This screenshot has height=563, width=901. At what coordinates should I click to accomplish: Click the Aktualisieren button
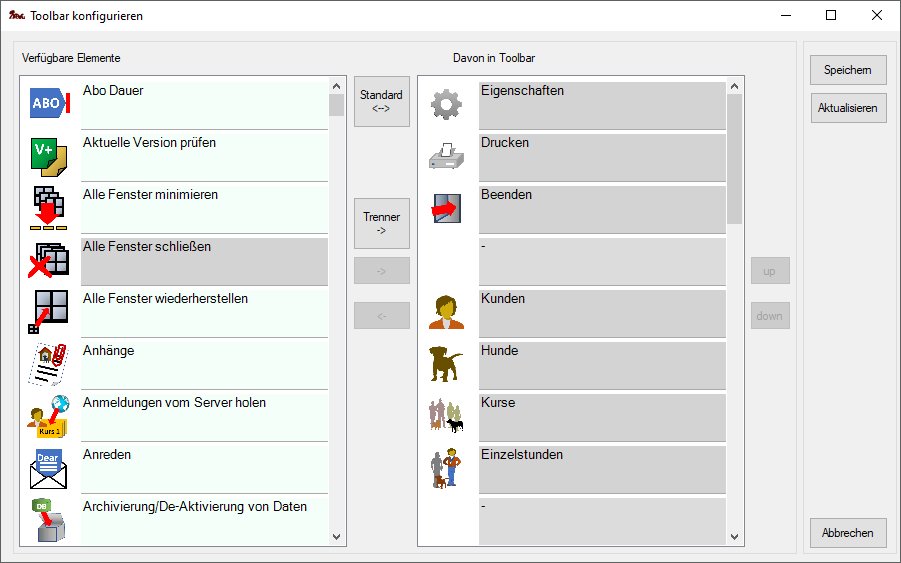(848, 108)
